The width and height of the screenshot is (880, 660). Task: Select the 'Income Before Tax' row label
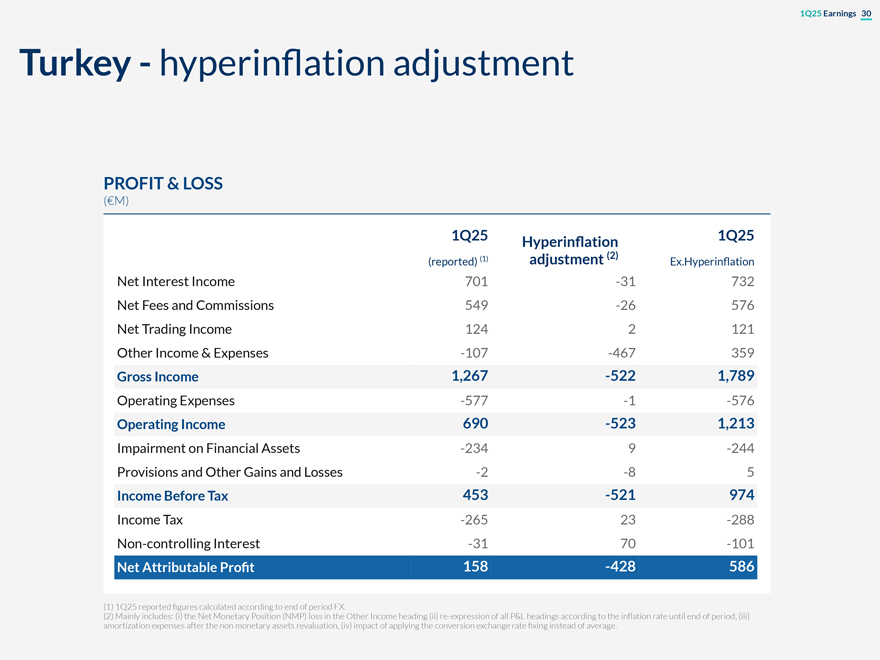[x=172, y=496]
